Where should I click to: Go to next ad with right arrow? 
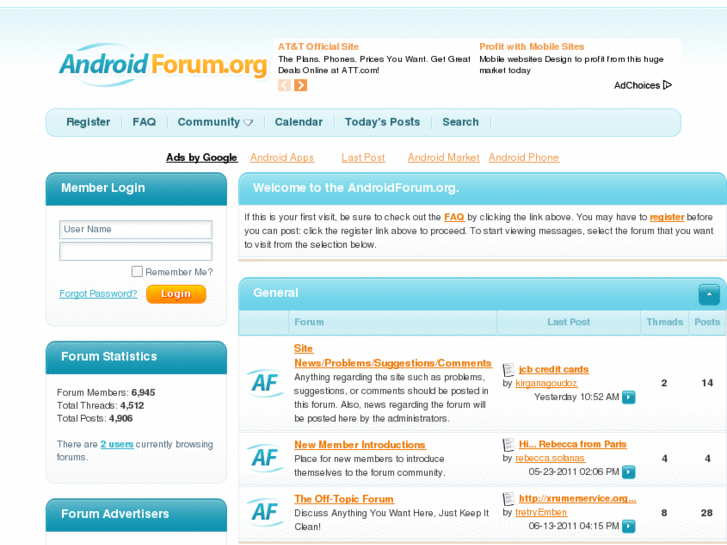tap(300, 85)
